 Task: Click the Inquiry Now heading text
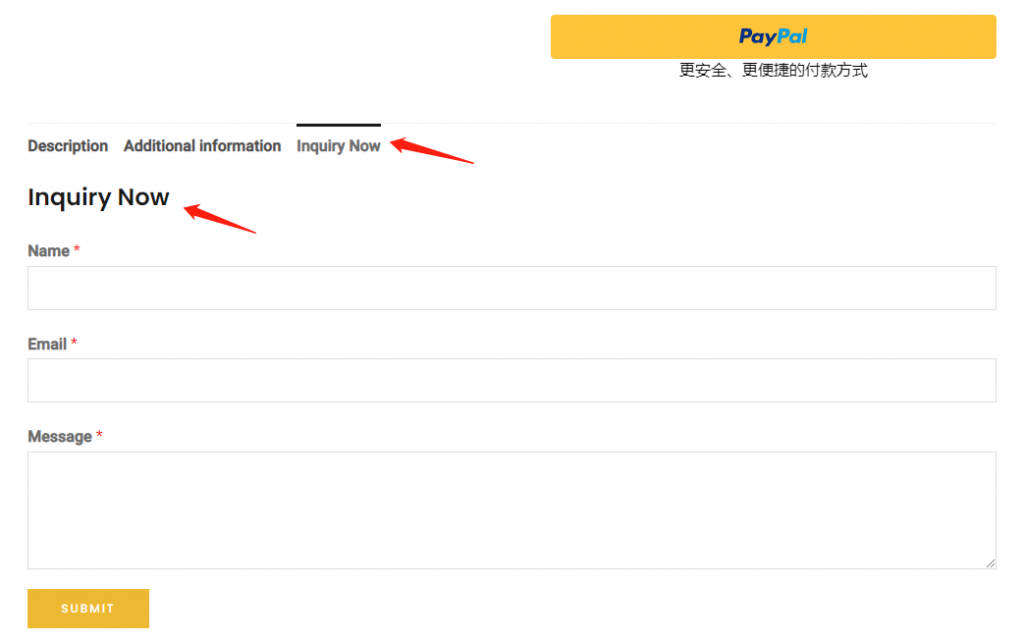[99, 197]
